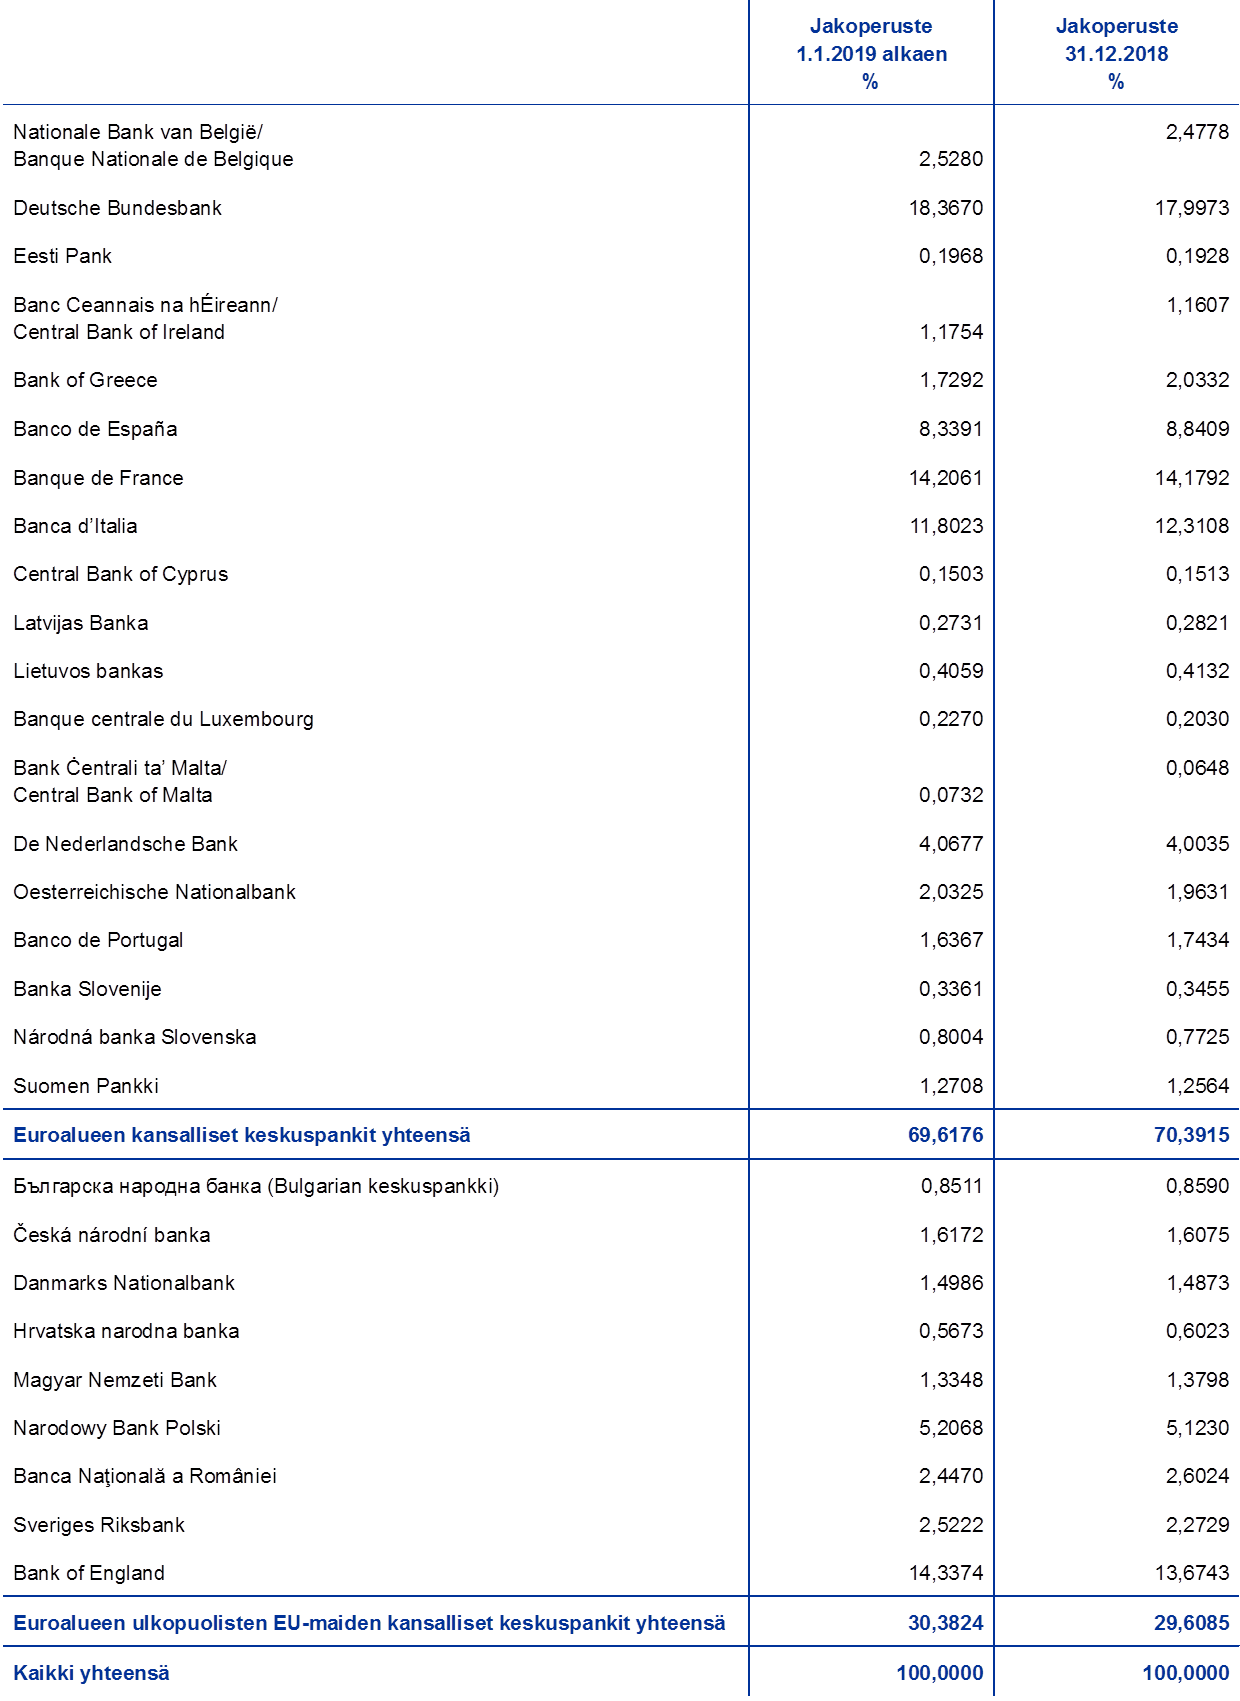Click the 30,3824 non-euro area subtotal value
Viewport: 1240px width, 1701px height.
pyautogui.click(x=945, y=1622)
